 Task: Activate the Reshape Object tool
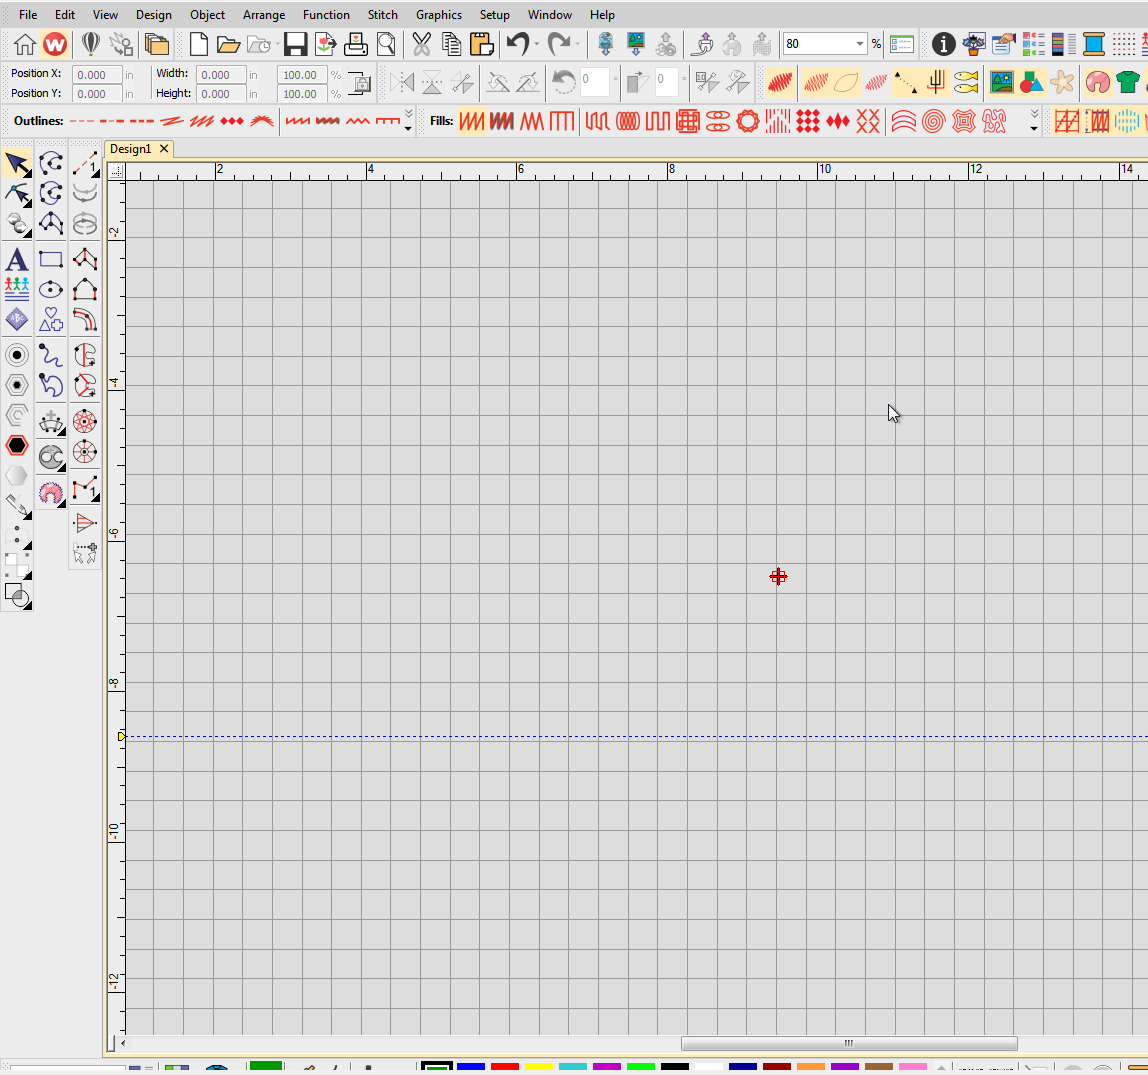[16, 193]
